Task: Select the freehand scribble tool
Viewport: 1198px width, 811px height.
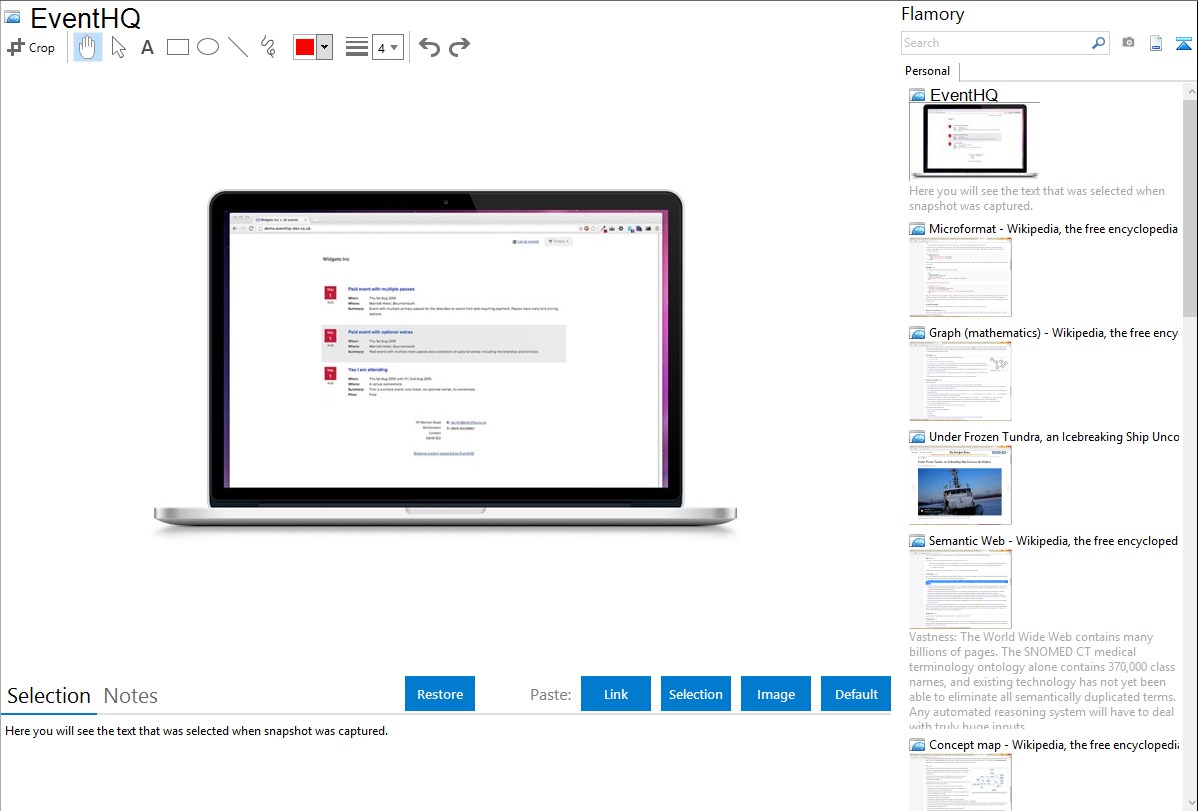Action: (268, 47)
